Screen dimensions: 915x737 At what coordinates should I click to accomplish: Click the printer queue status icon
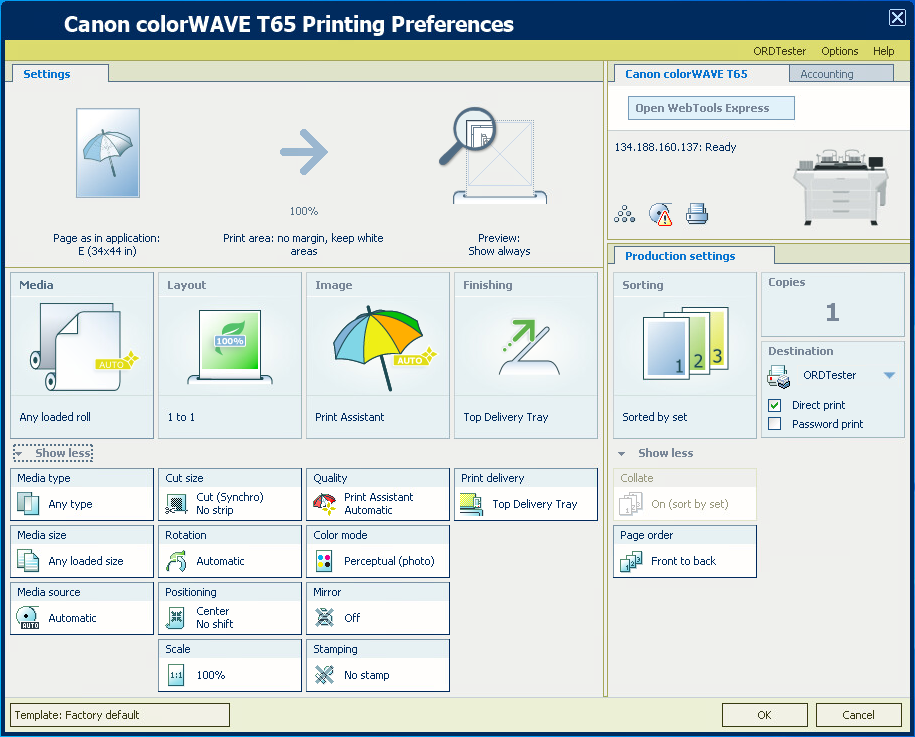(x=697, y=213)
